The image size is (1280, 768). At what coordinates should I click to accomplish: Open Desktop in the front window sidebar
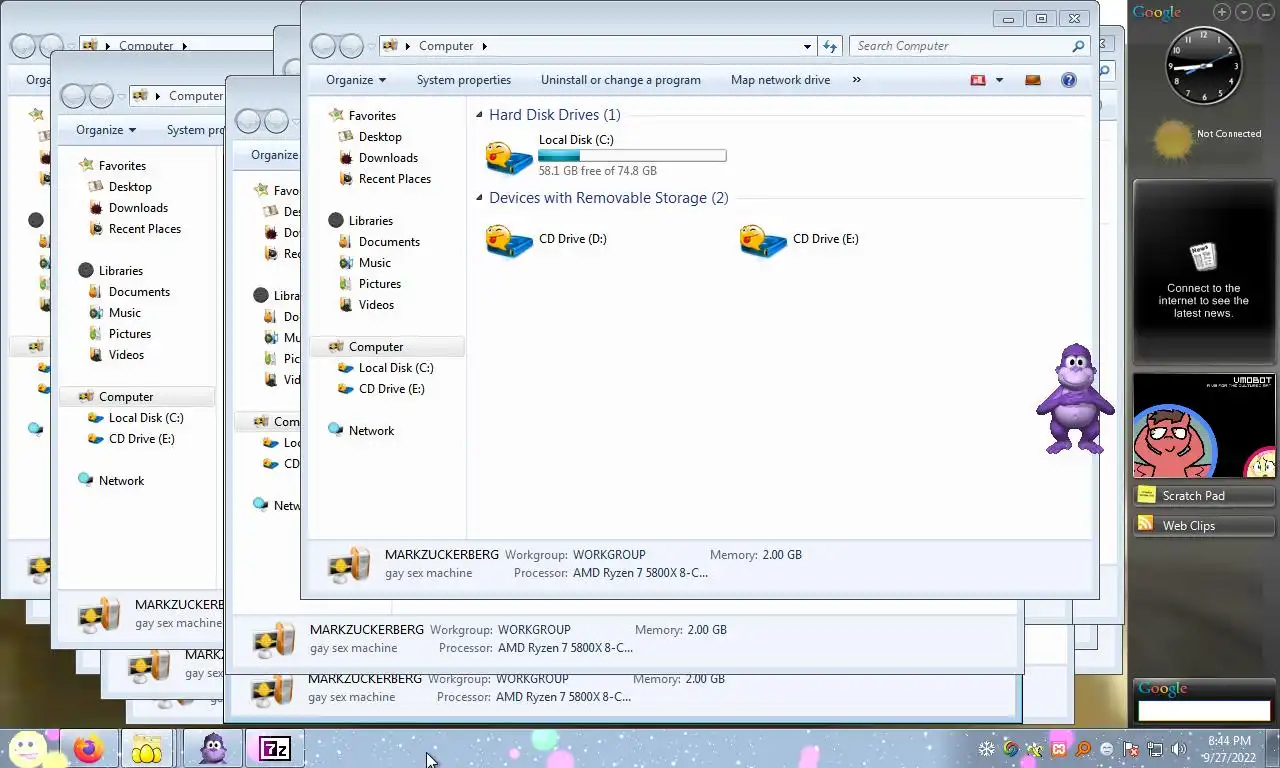pos(370,137)
